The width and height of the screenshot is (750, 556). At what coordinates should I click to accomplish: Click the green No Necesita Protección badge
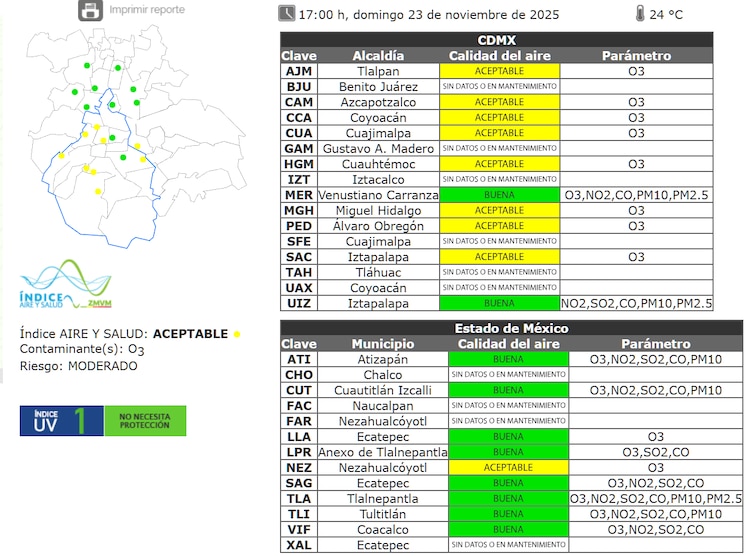[x=145, y=421]
